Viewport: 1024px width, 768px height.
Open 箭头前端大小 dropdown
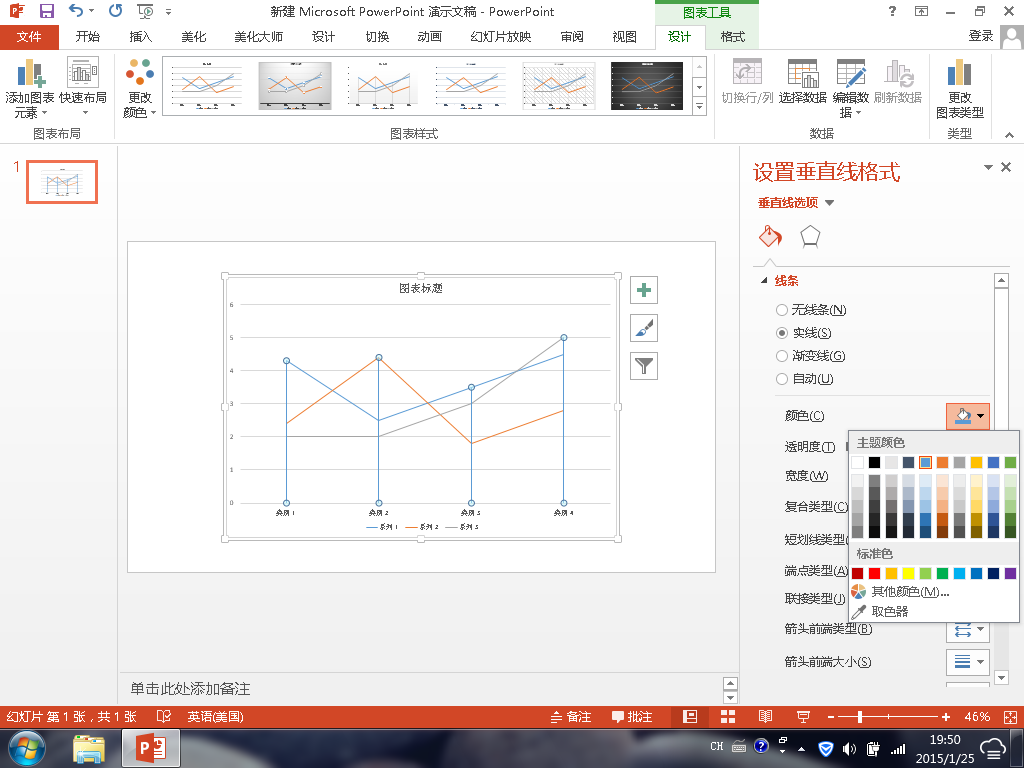968,662
